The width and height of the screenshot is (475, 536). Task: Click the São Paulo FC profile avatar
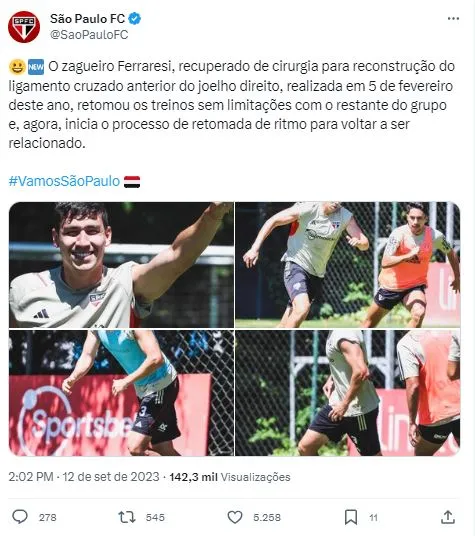[x=24, y=27]
